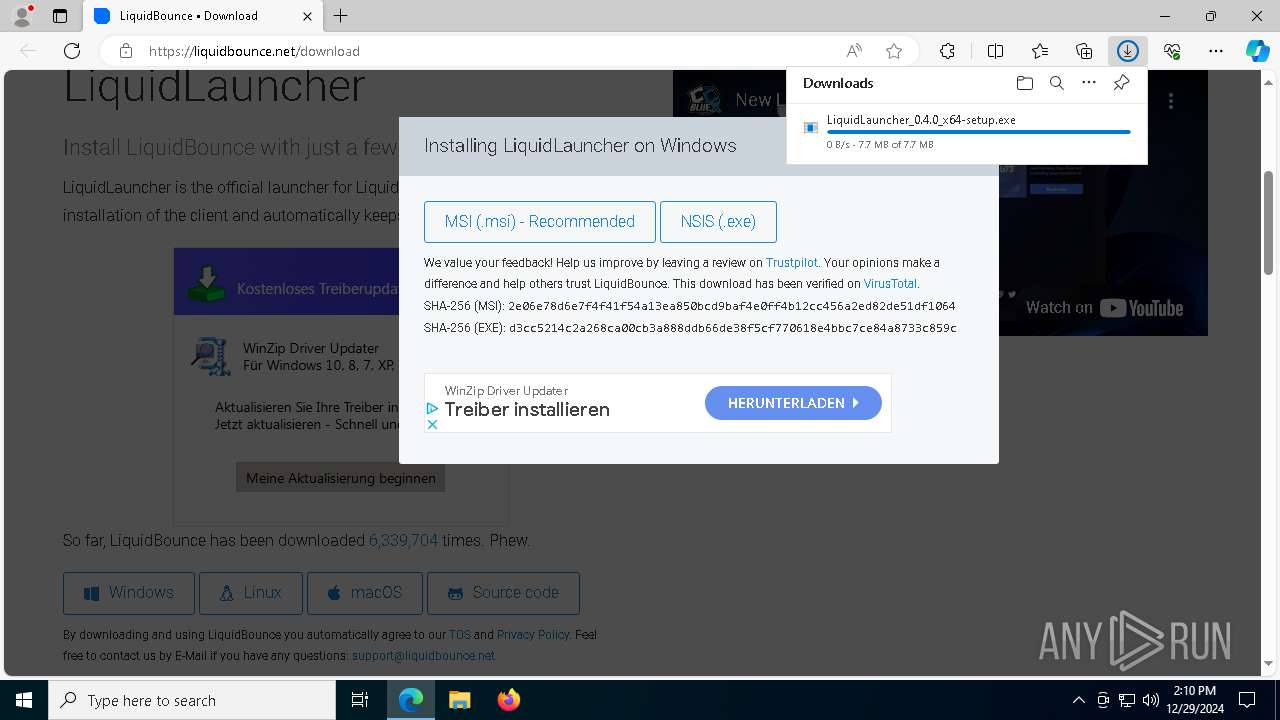Image resolution: width=1280 pixels, height=720 pixels.
Task: Open Edge Settings and more menu
Action: (1216, 51)
